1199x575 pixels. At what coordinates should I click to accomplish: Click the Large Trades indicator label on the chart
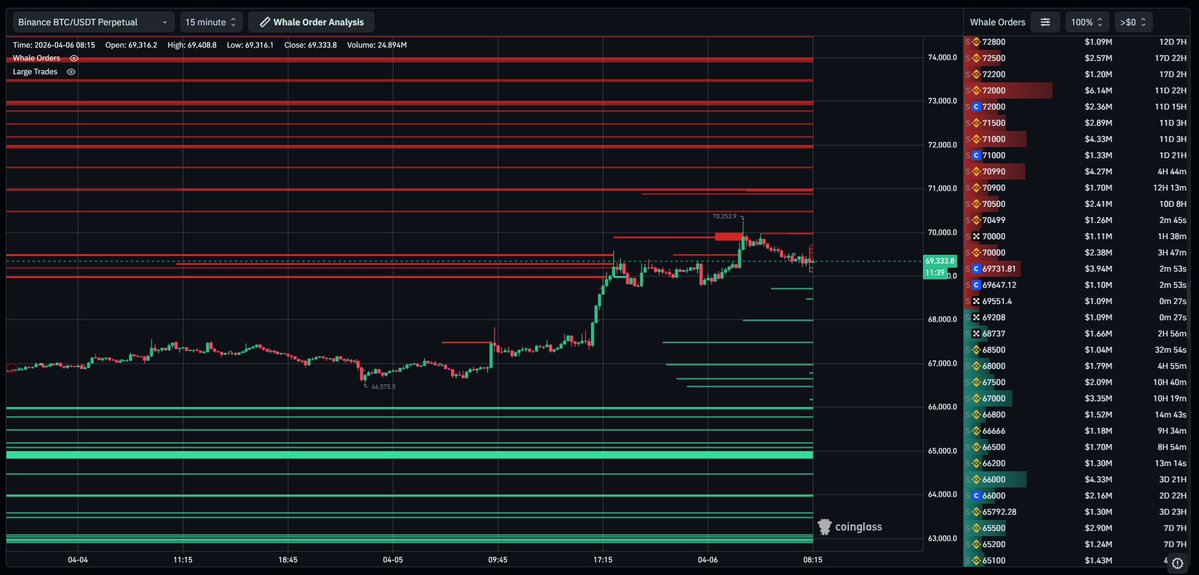click(37, 72)
